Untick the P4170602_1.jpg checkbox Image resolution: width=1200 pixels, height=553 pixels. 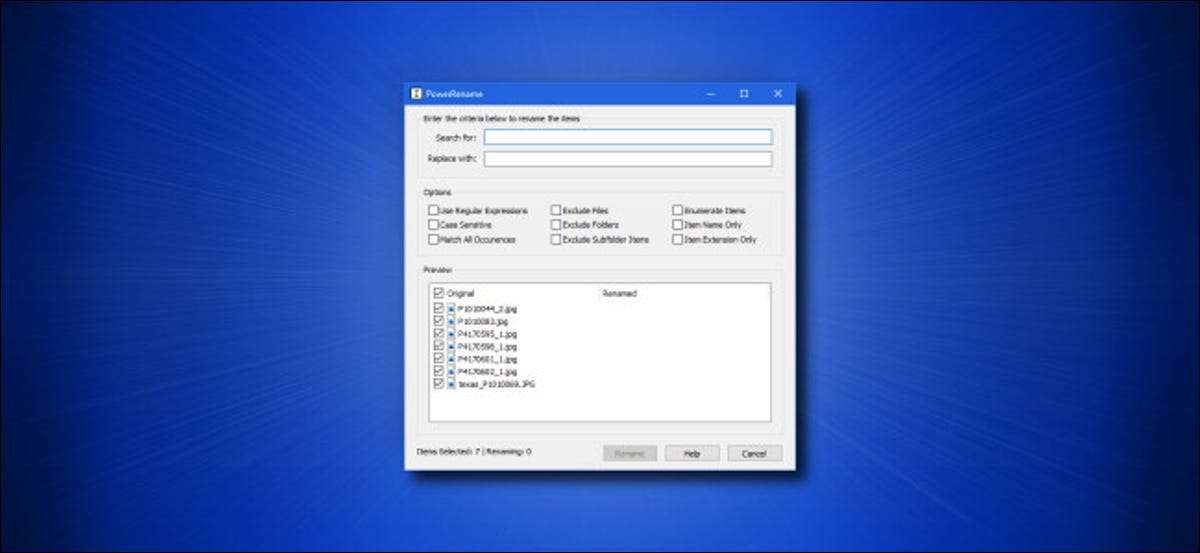point(438,371)
